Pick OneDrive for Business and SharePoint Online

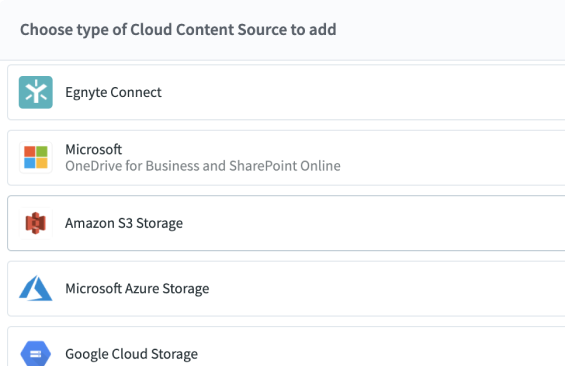203,166
